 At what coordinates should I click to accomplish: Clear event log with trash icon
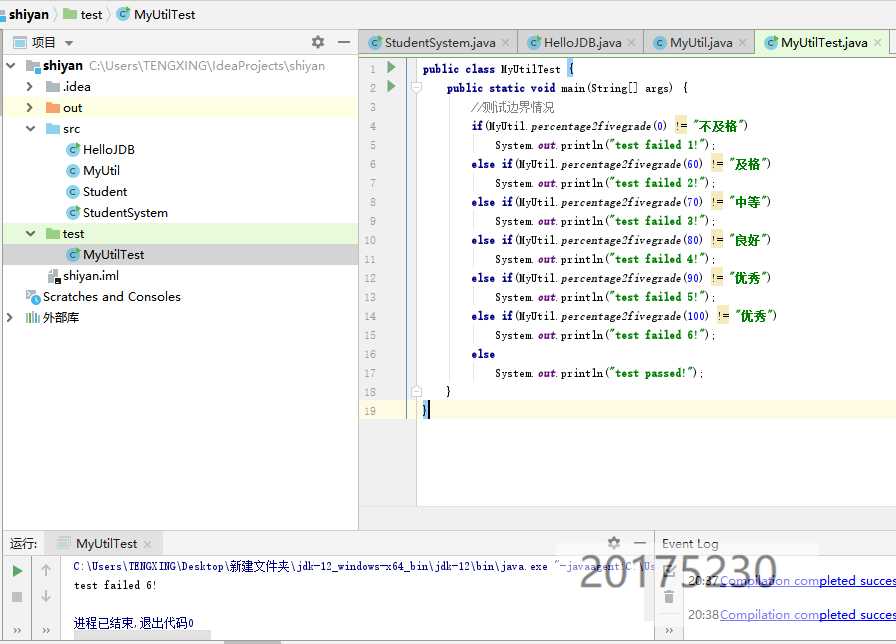[669, 597]
